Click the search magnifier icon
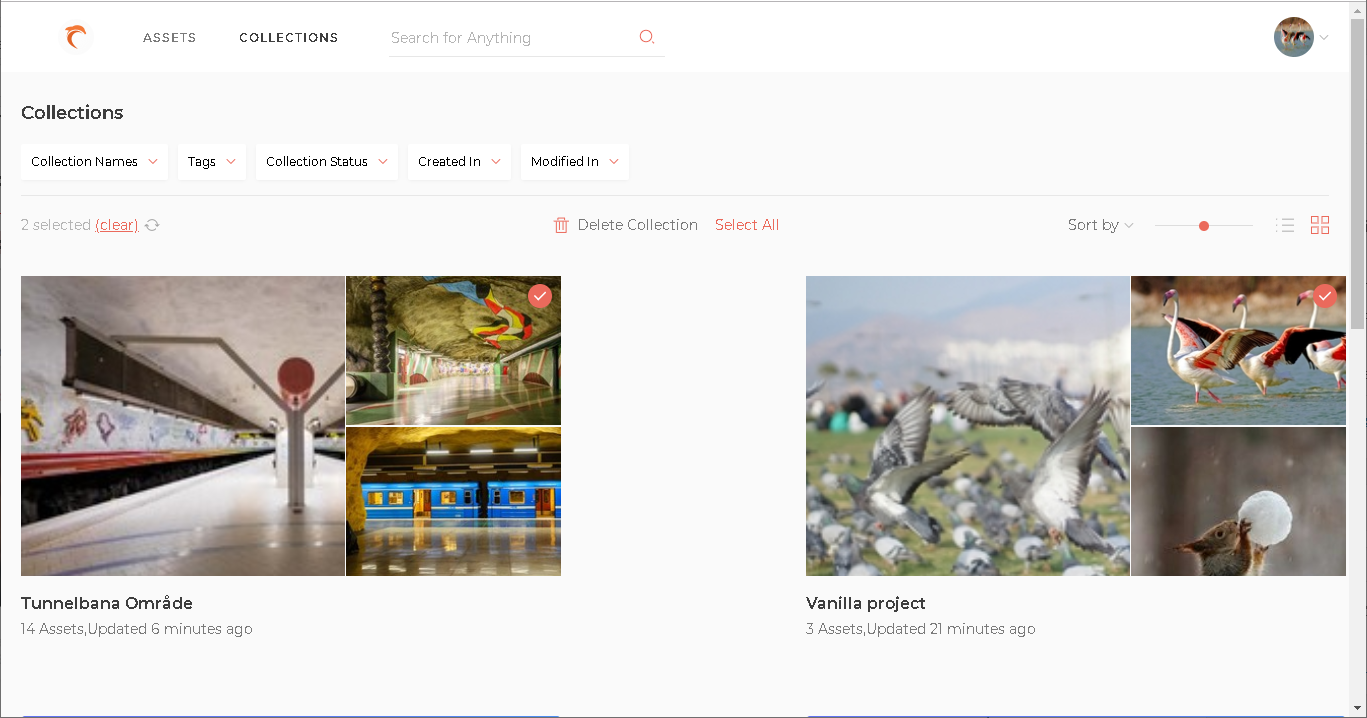 [x=647, y=37]
